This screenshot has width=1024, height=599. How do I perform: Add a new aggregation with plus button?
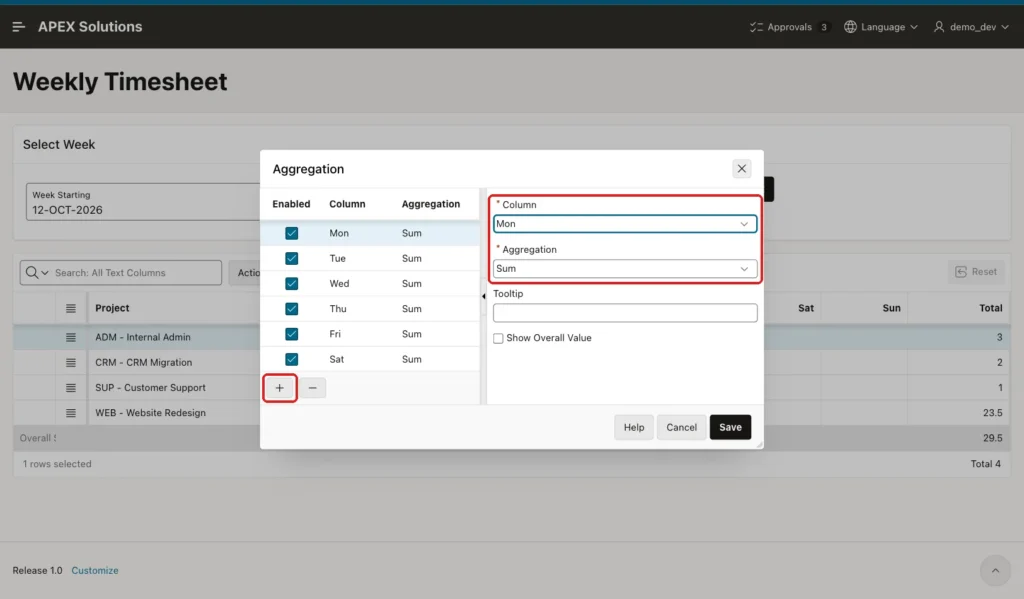(280, 388)
